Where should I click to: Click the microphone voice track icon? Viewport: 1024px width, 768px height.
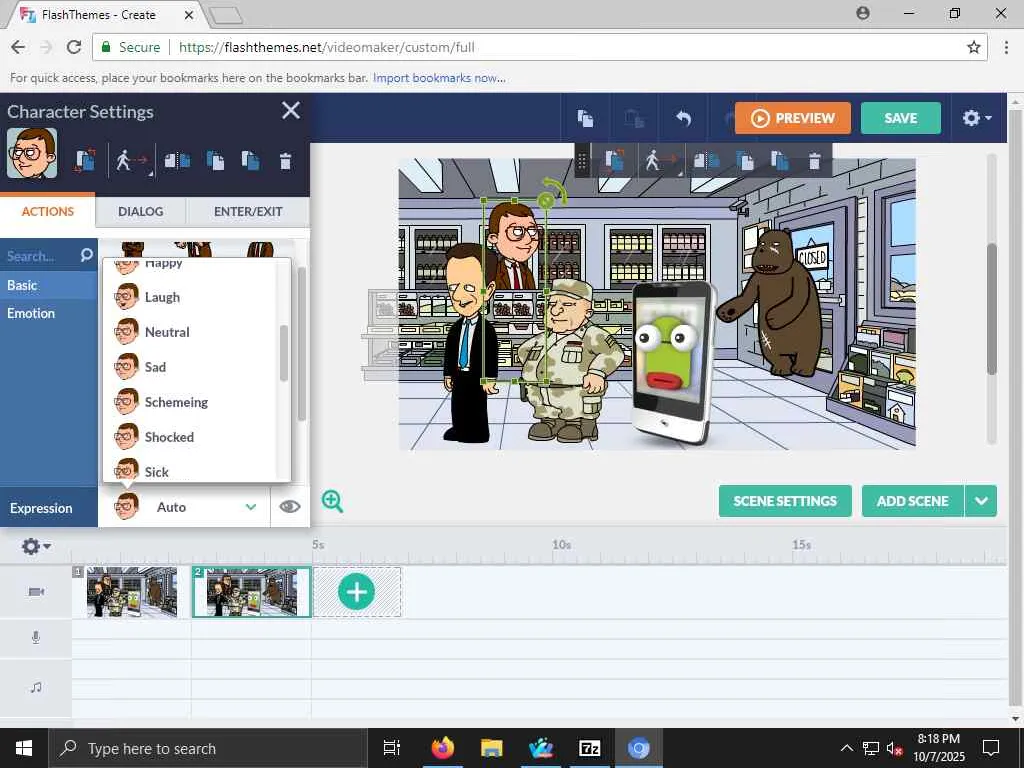pos(36,638)
